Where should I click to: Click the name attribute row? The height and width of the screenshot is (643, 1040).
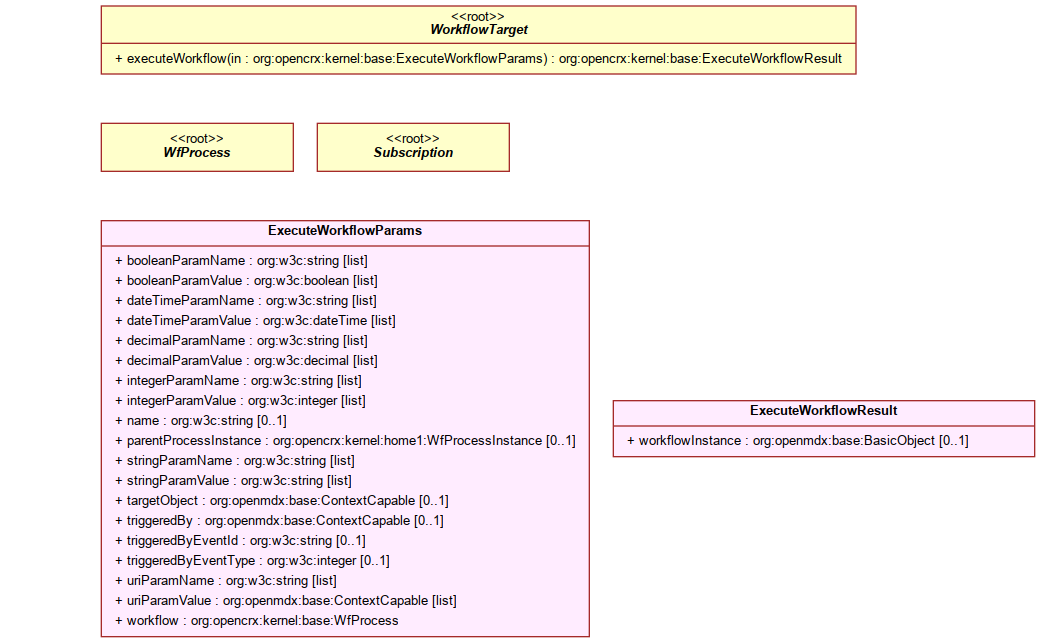(201, 421)
